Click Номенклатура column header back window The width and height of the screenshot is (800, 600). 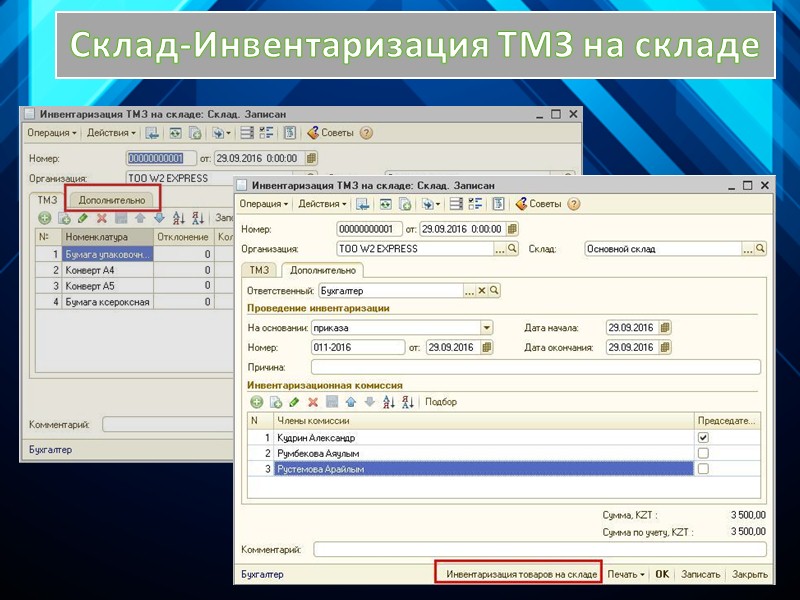(108, 237)
